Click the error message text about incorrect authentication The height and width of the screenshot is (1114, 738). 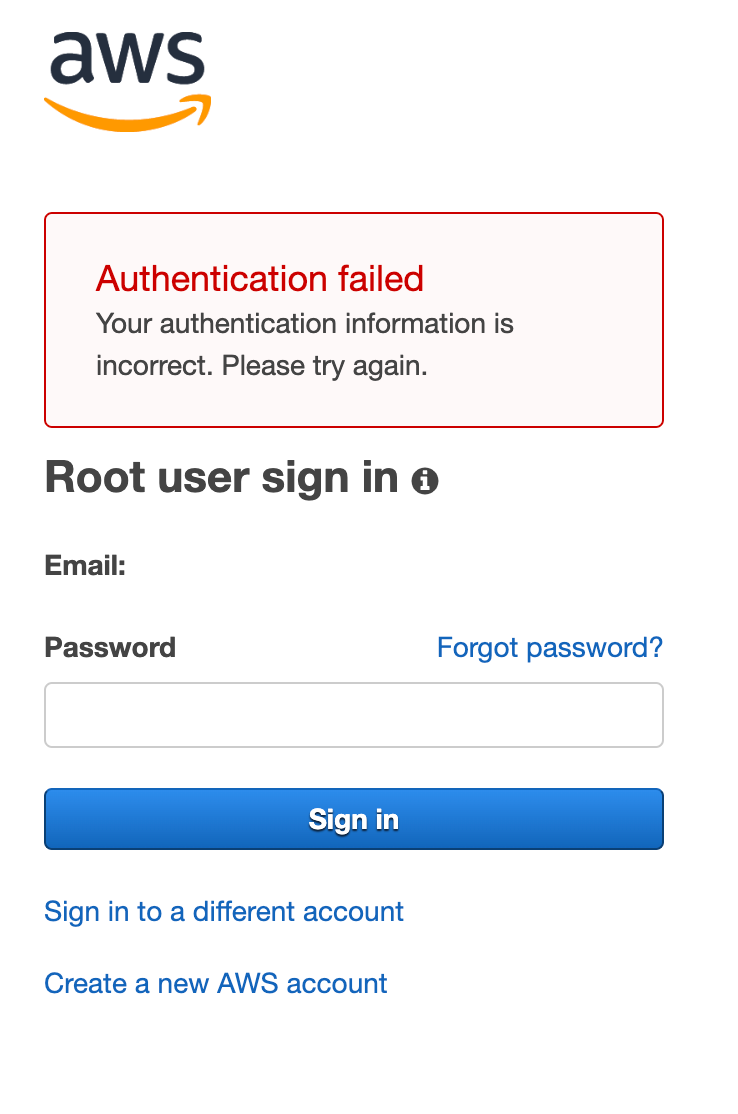coord(305,344)
